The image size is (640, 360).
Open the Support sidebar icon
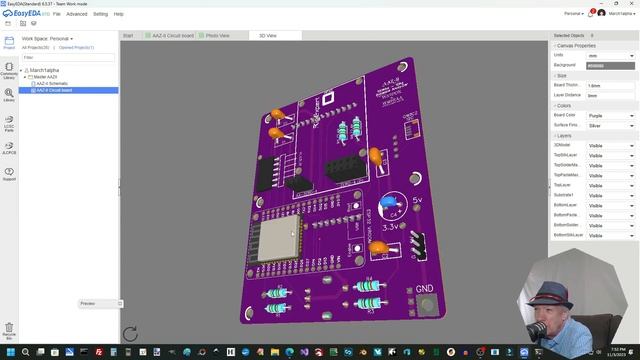tap(9, 174)
